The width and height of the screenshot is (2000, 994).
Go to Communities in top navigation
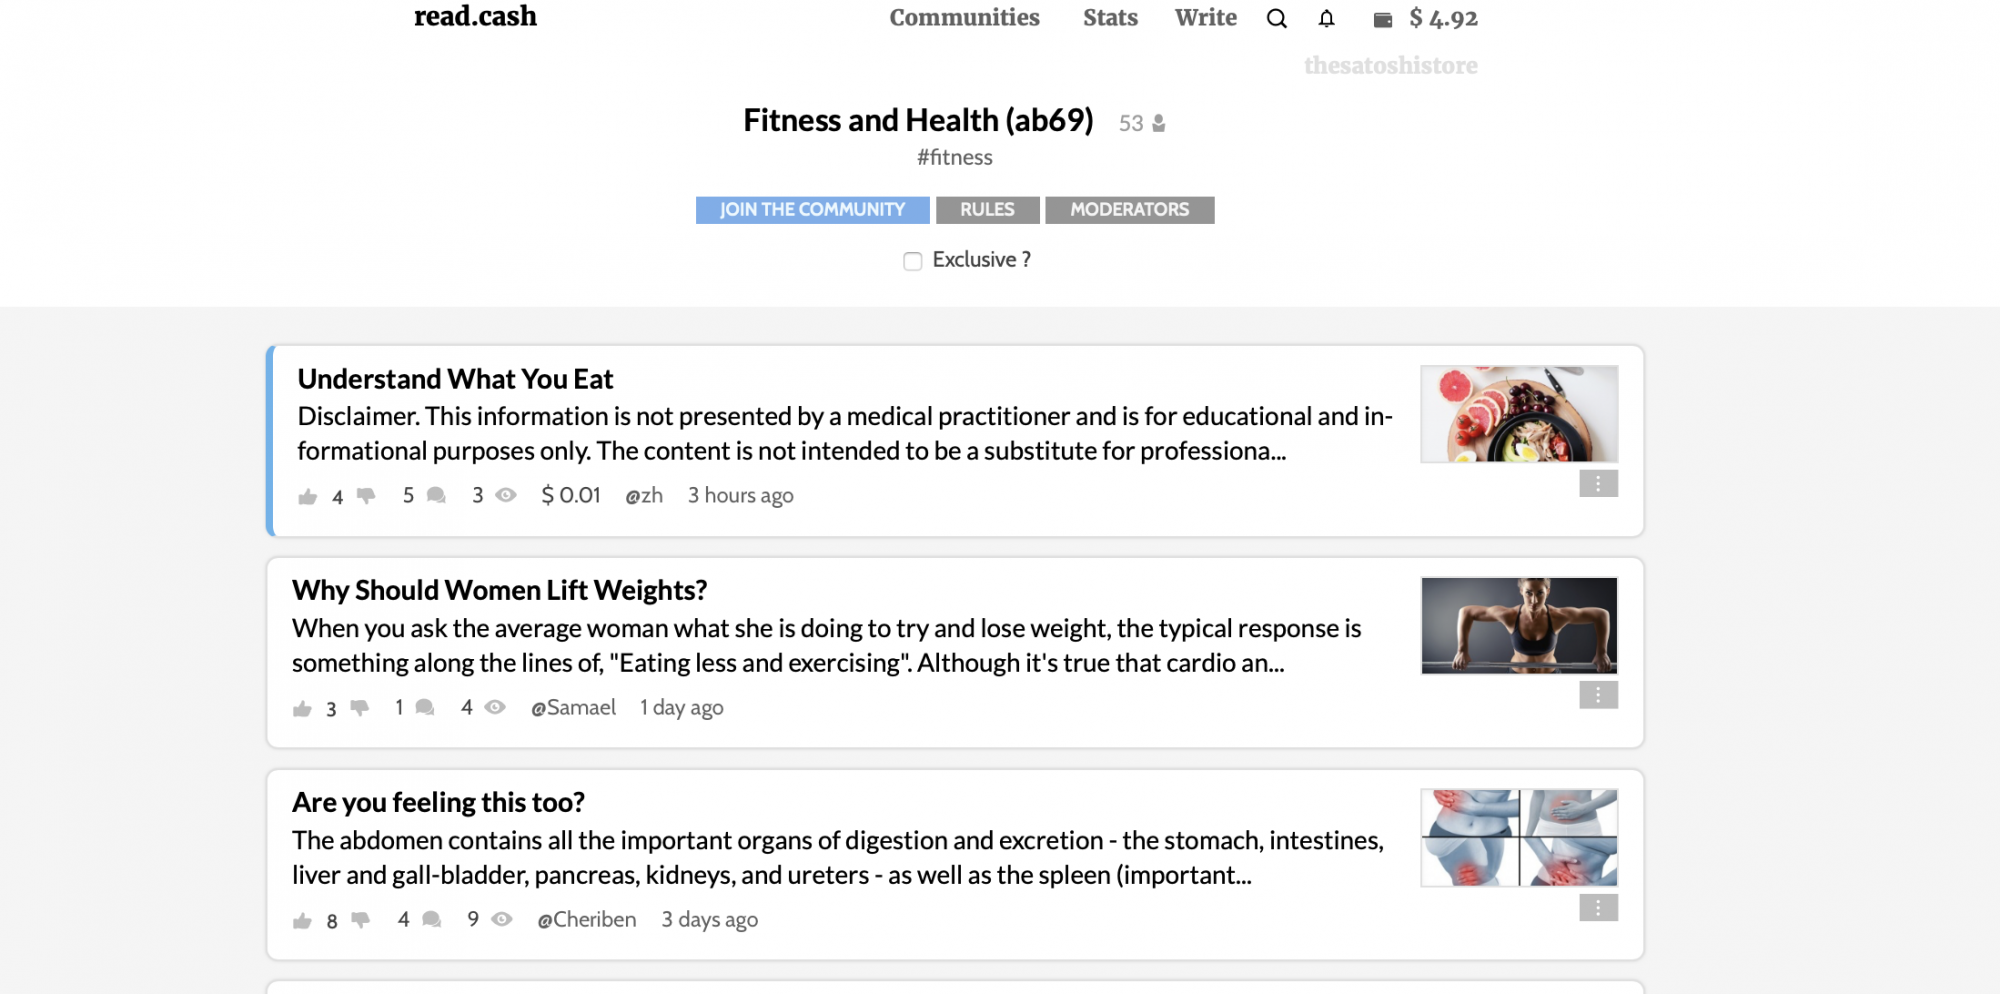tap(964, 18)
